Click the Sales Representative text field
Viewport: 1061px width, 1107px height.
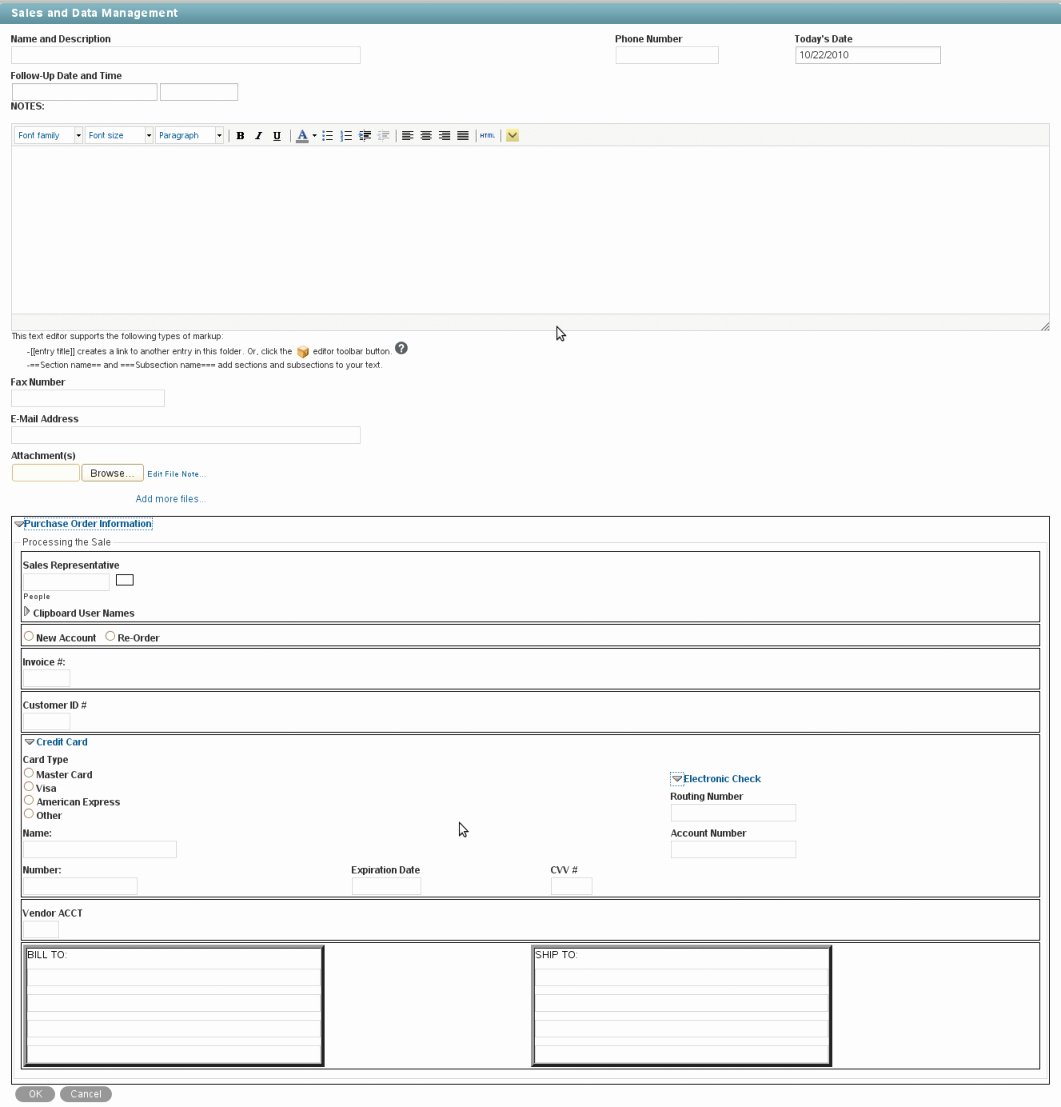(66, 582)
